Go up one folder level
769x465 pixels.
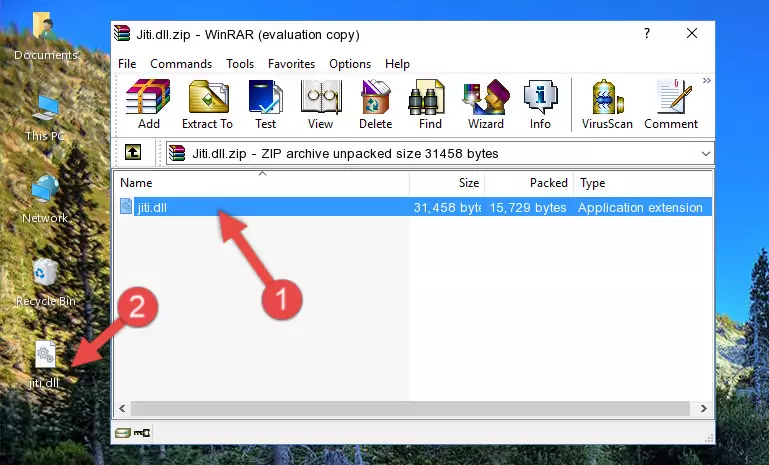[133, 153]
